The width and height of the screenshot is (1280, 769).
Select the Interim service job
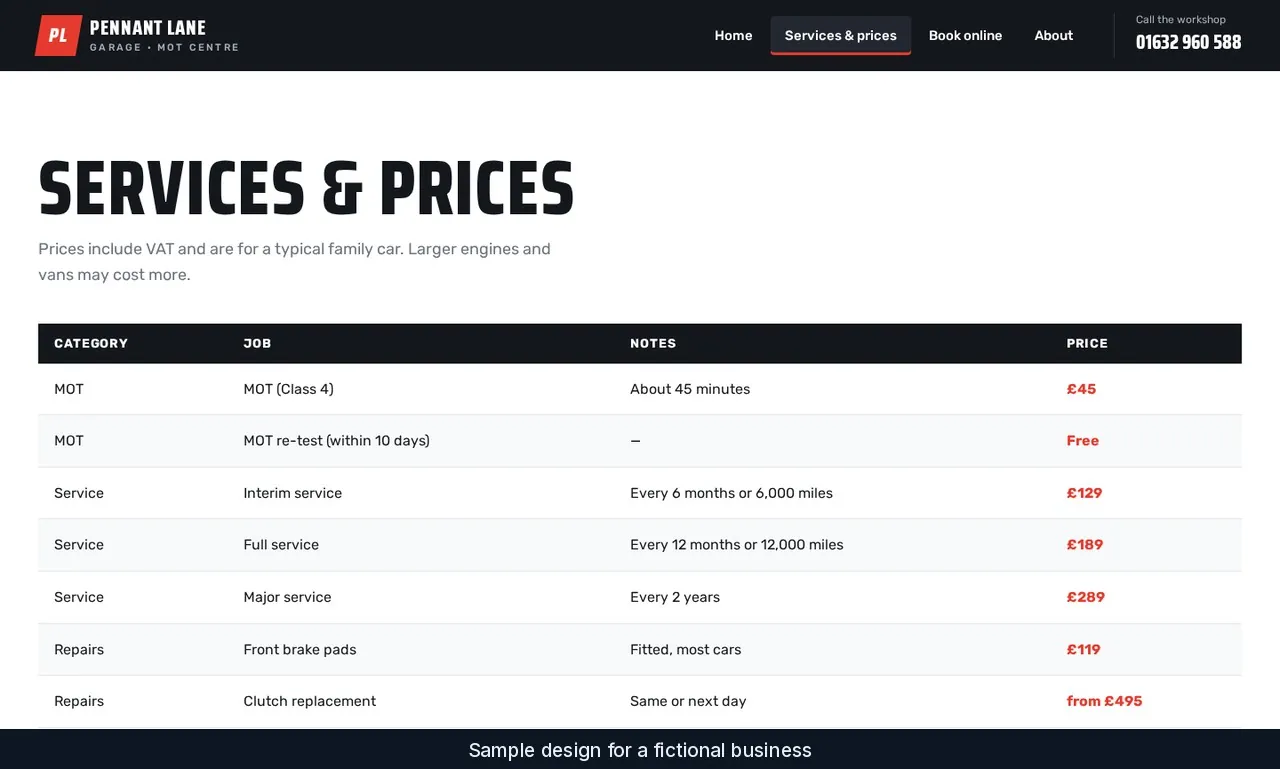tap(292, 493)
